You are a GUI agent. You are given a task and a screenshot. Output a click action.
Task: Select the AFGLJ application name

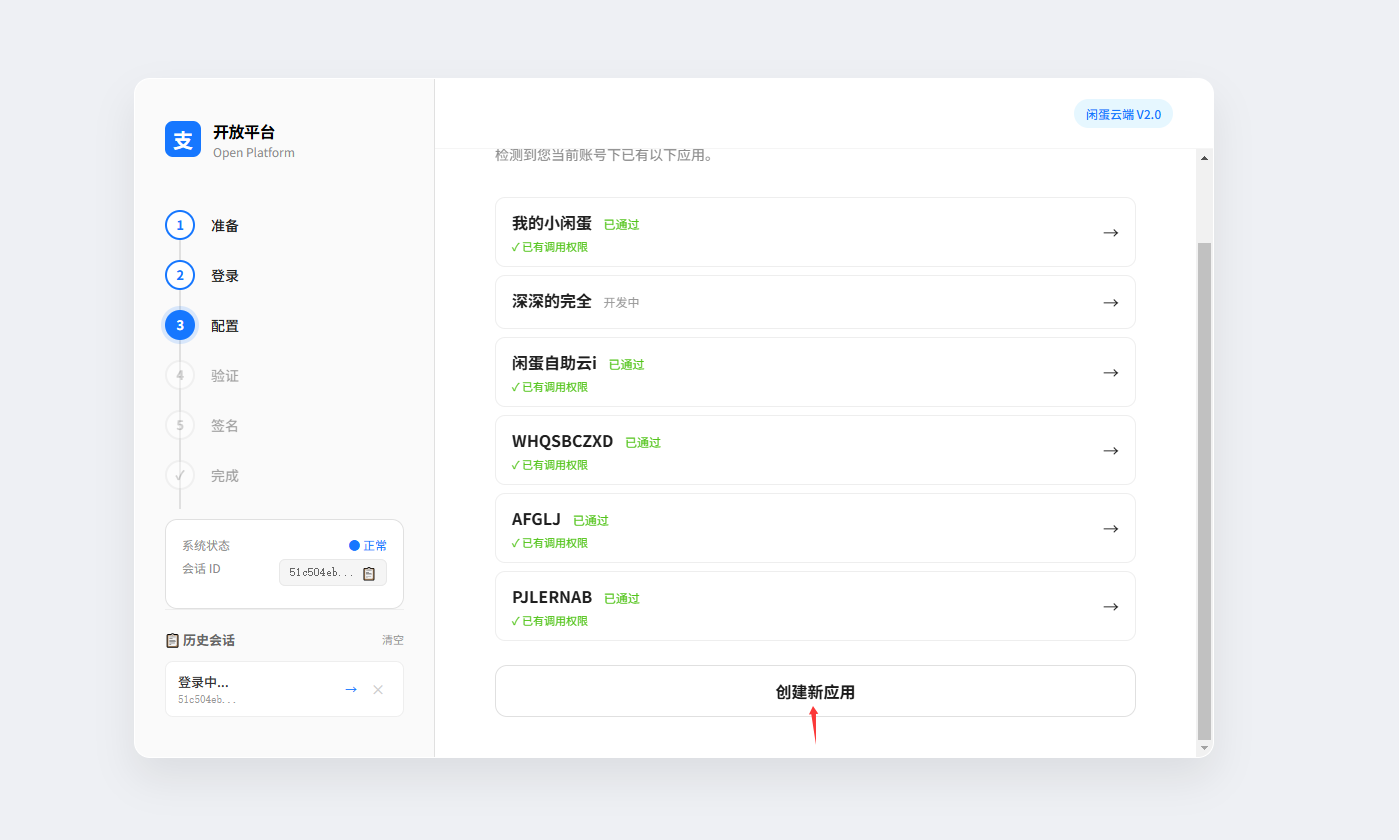coord(536,519)
